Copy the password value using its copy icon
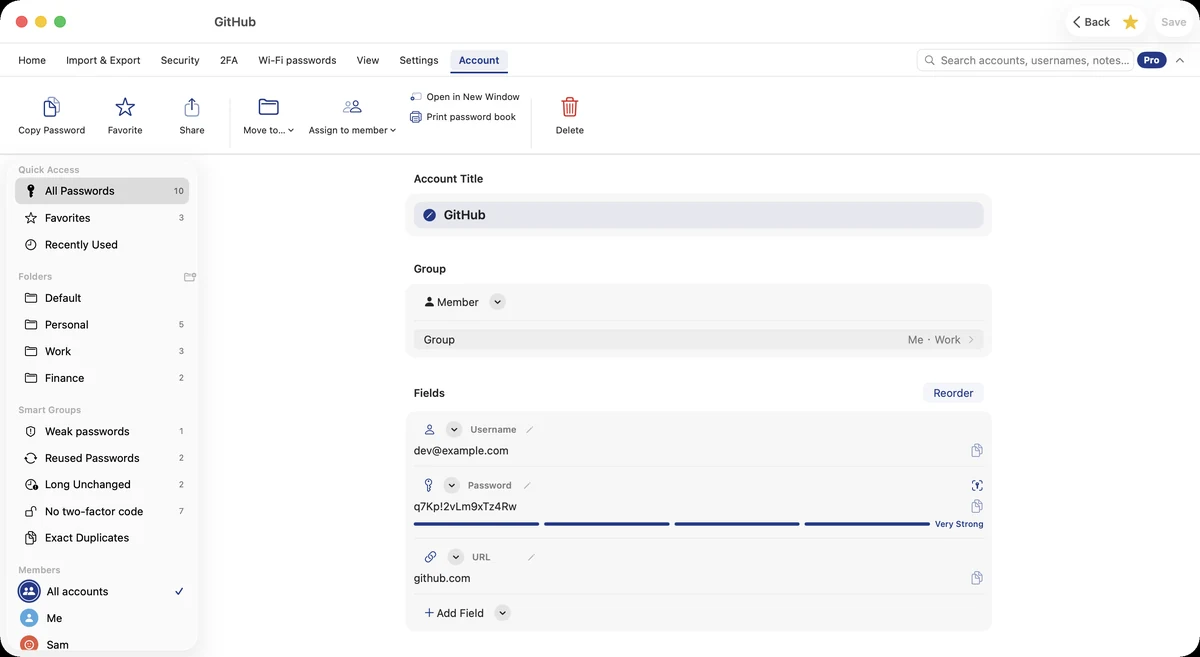This screenshot has height=657, width=1200. [x=977, y=507]
